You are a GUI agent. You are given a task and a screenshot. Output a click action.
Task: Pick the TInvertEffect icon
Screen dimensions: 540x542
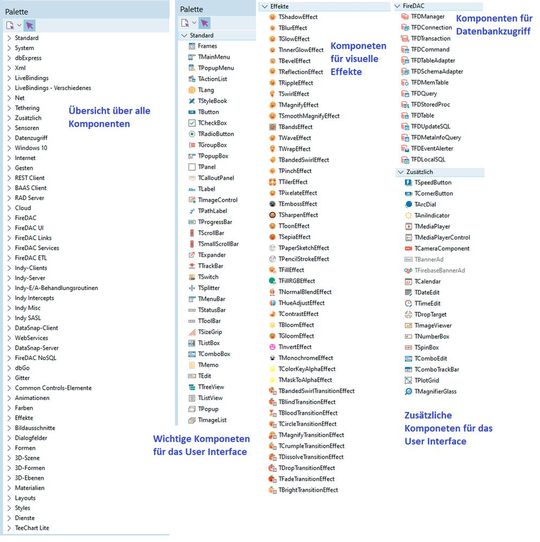pos(272,347)
